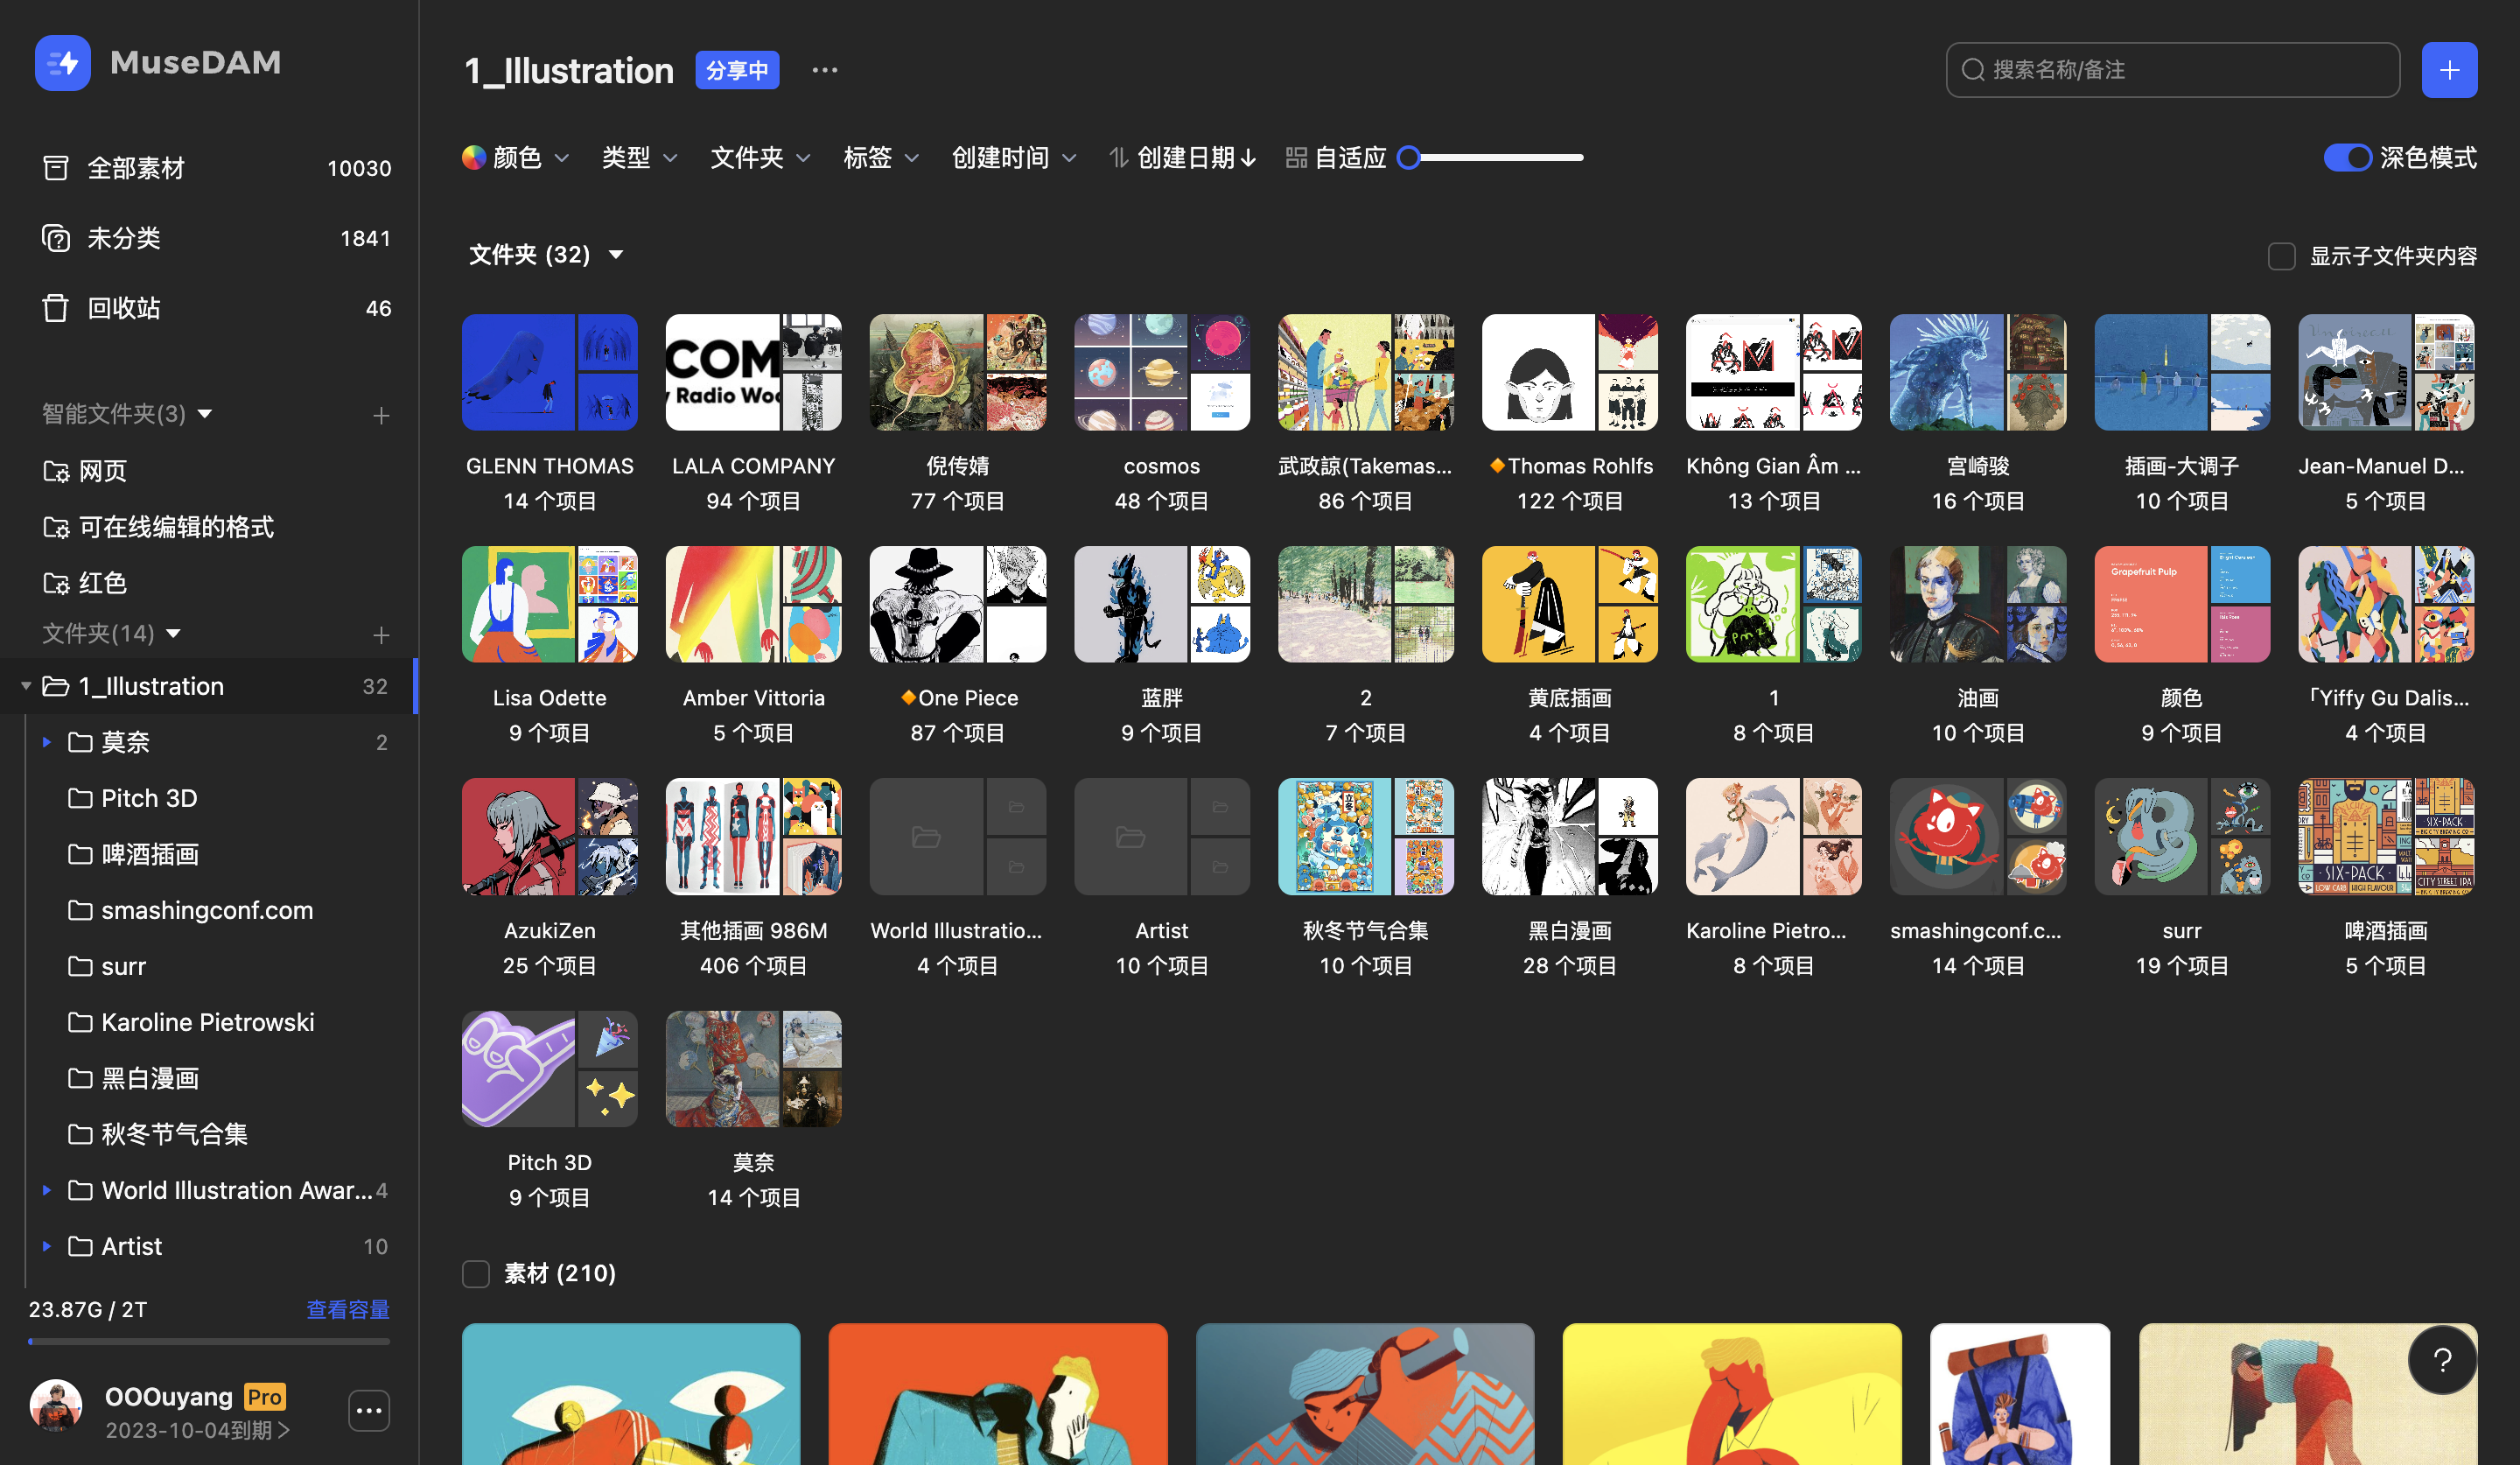Image resolution: width=2520 pixels, height=1465 pixels.
Task: Expand the Artist tree folder
Action: (x=46, y=1246)
